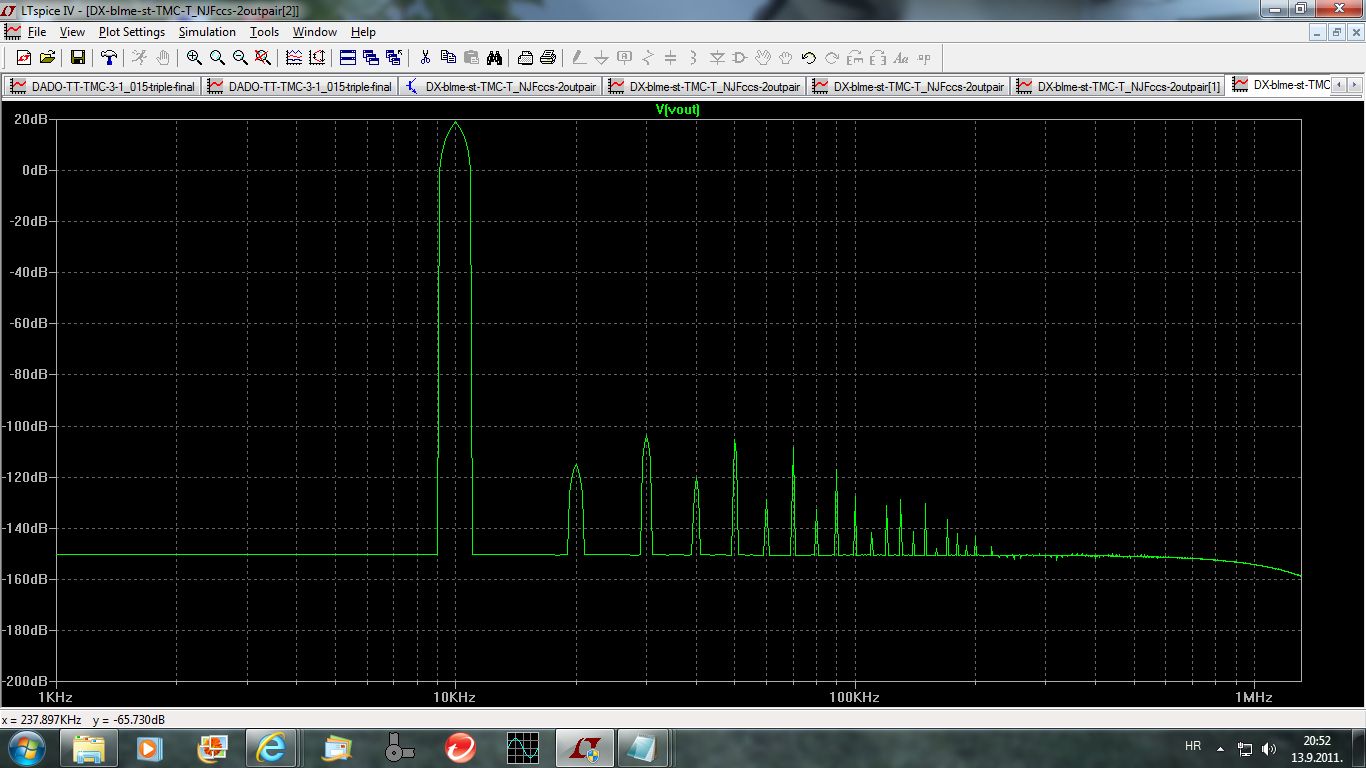Open the Window menu
This screenshot has height=768, width=1366.
314,32
